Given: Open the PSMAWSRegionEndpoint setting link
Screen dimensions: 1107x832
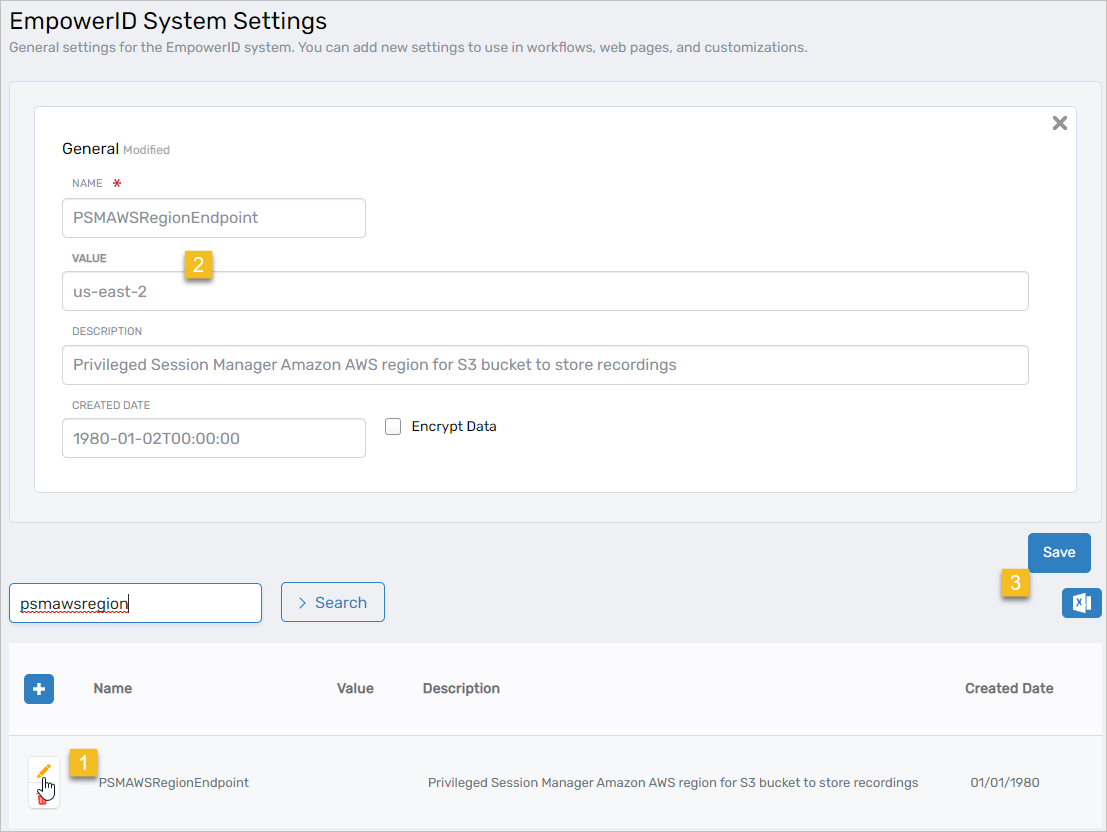Looking at the screenshot, I should click(175, 782).
